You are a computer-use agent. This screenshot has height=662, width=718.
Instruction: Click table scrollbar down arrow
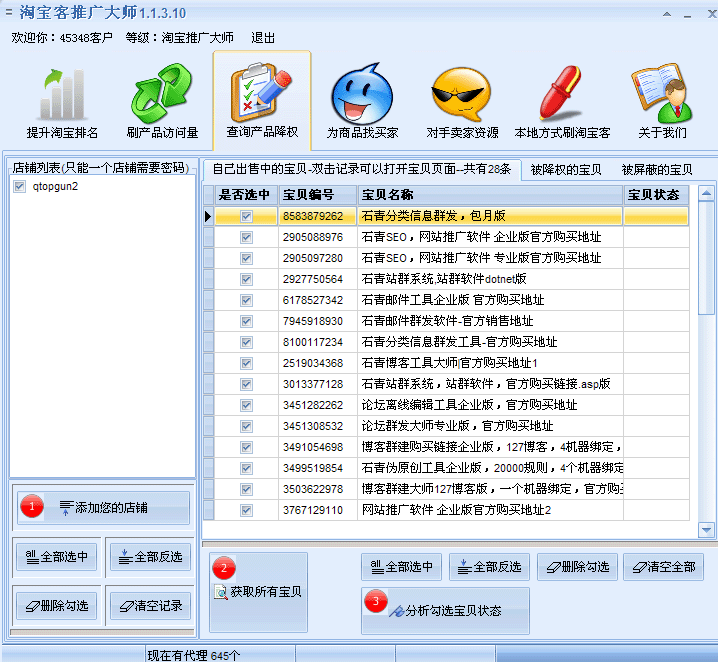coord(706,530)
